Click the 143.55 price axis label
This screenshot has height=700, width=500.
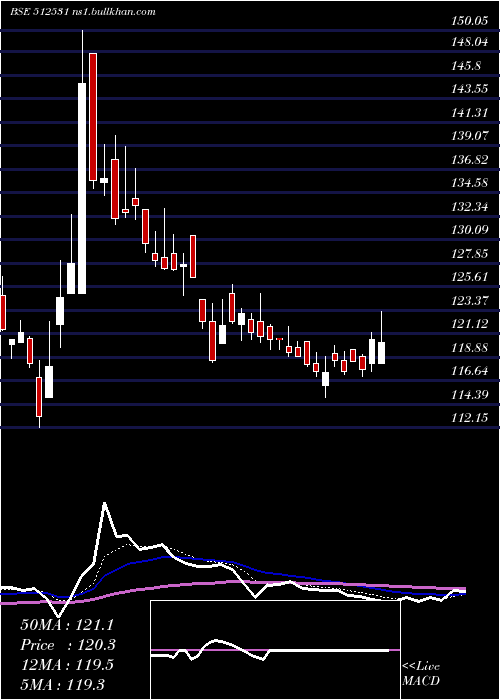(x=469, y=89)
